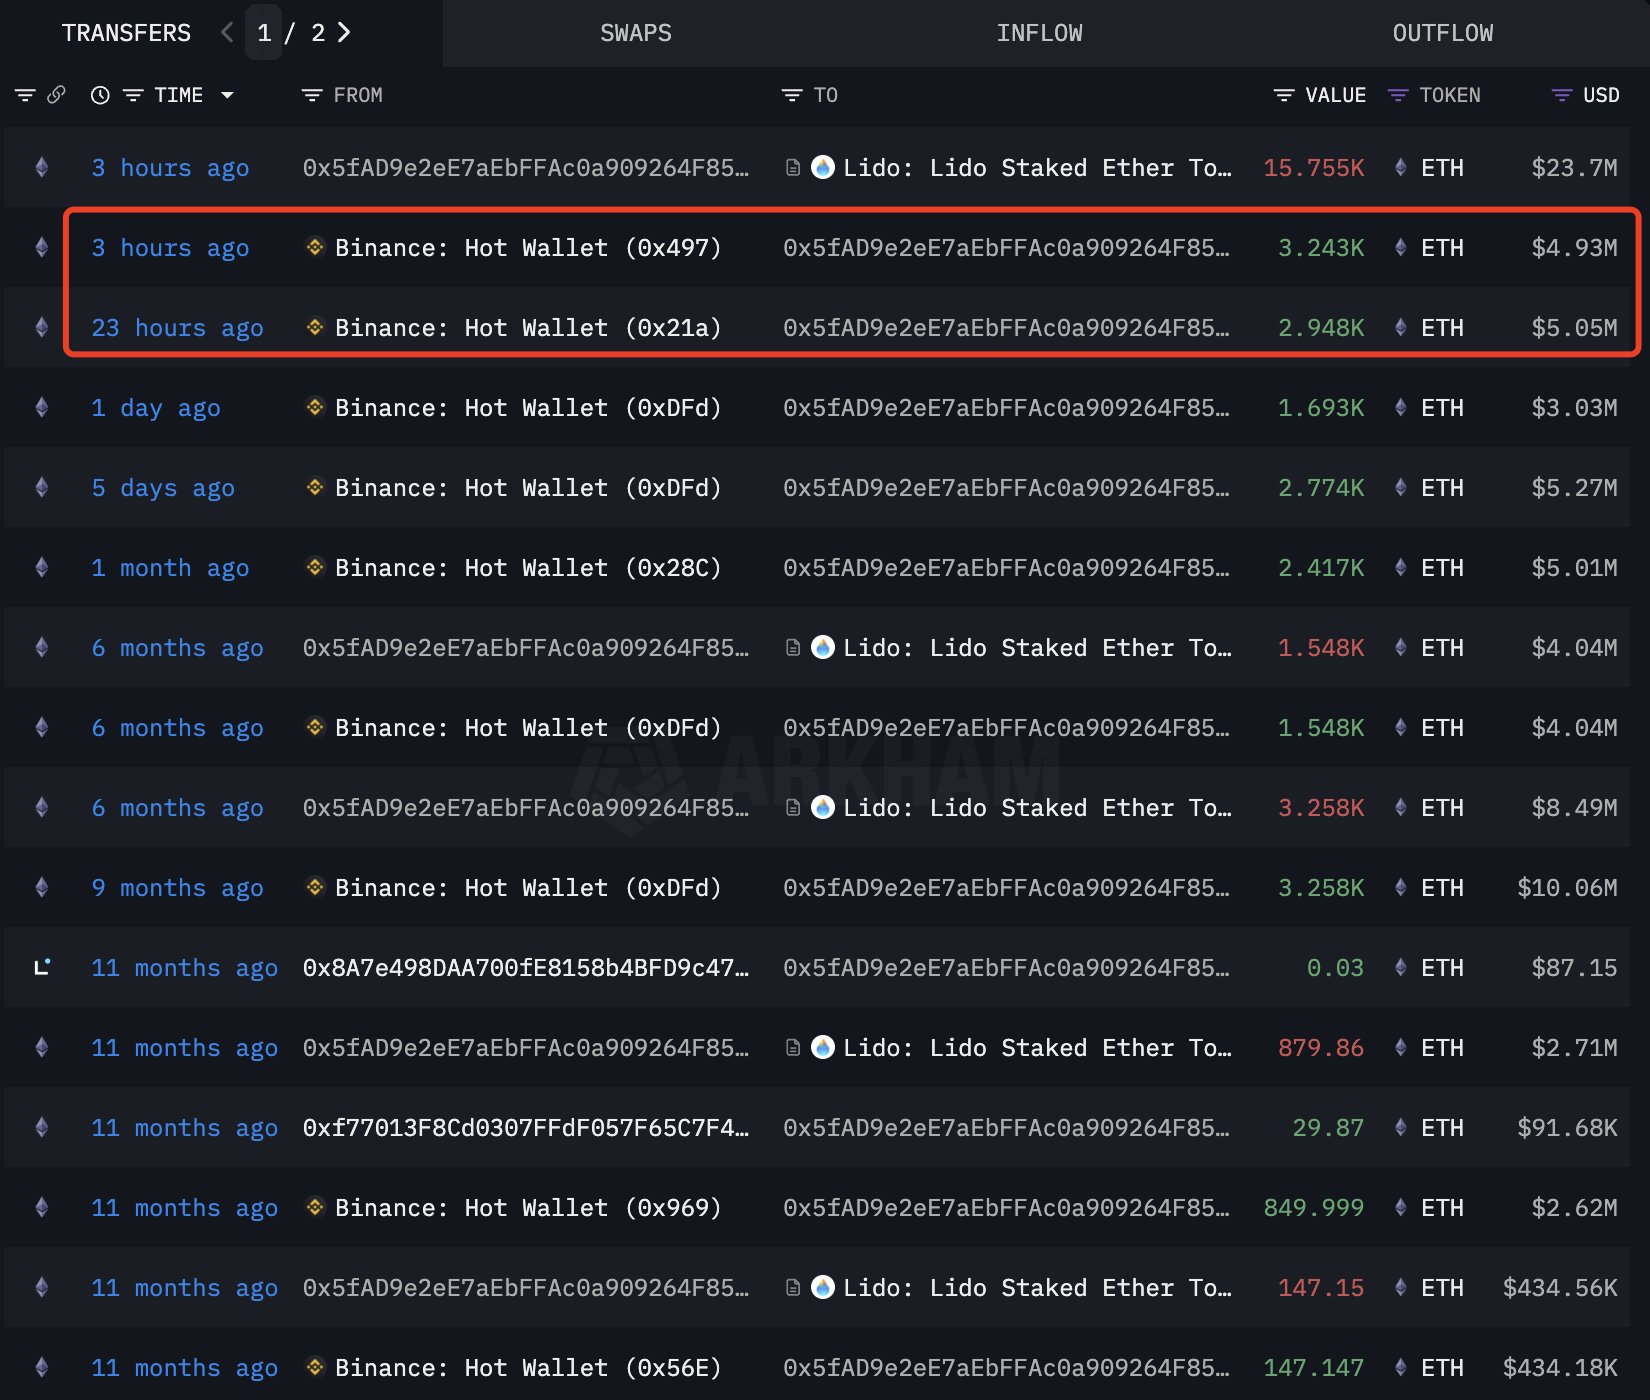The height and width of the screenshot is (1400, 1650).
Task: Click the Binance logo in the 0x497 row
Action: click(x=315, y=246)
